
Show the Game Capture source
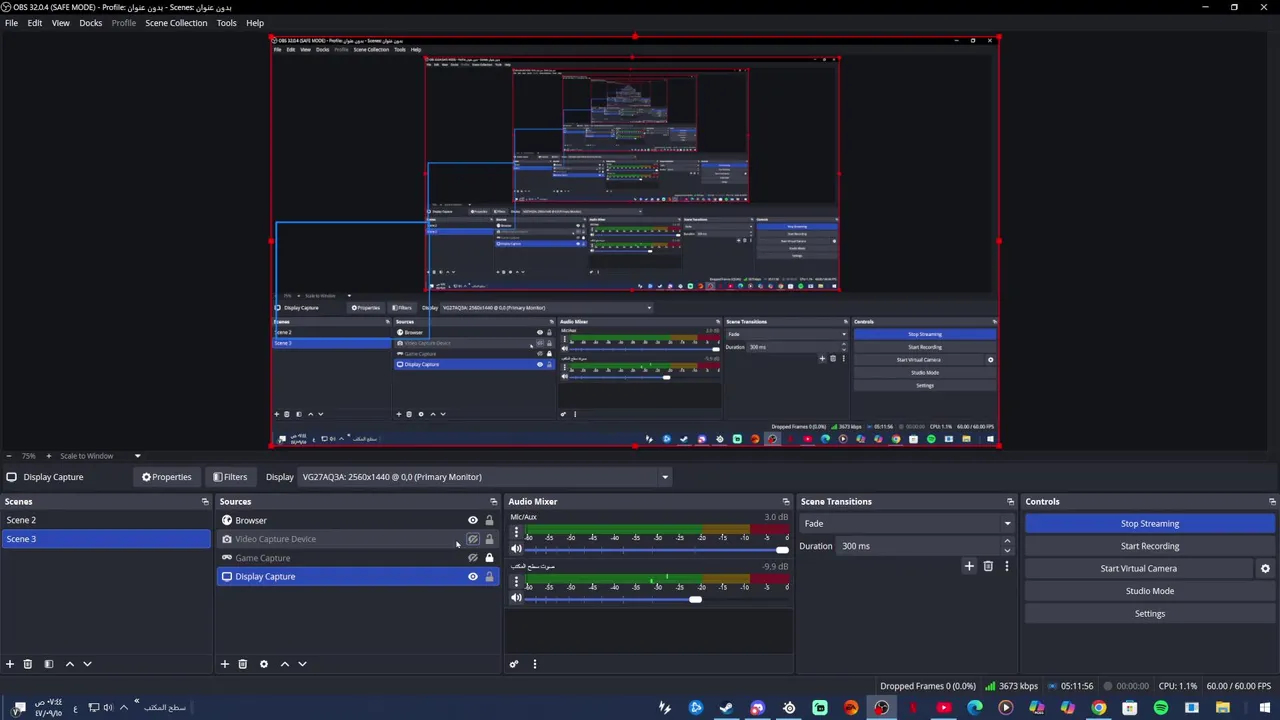point(473,558)
